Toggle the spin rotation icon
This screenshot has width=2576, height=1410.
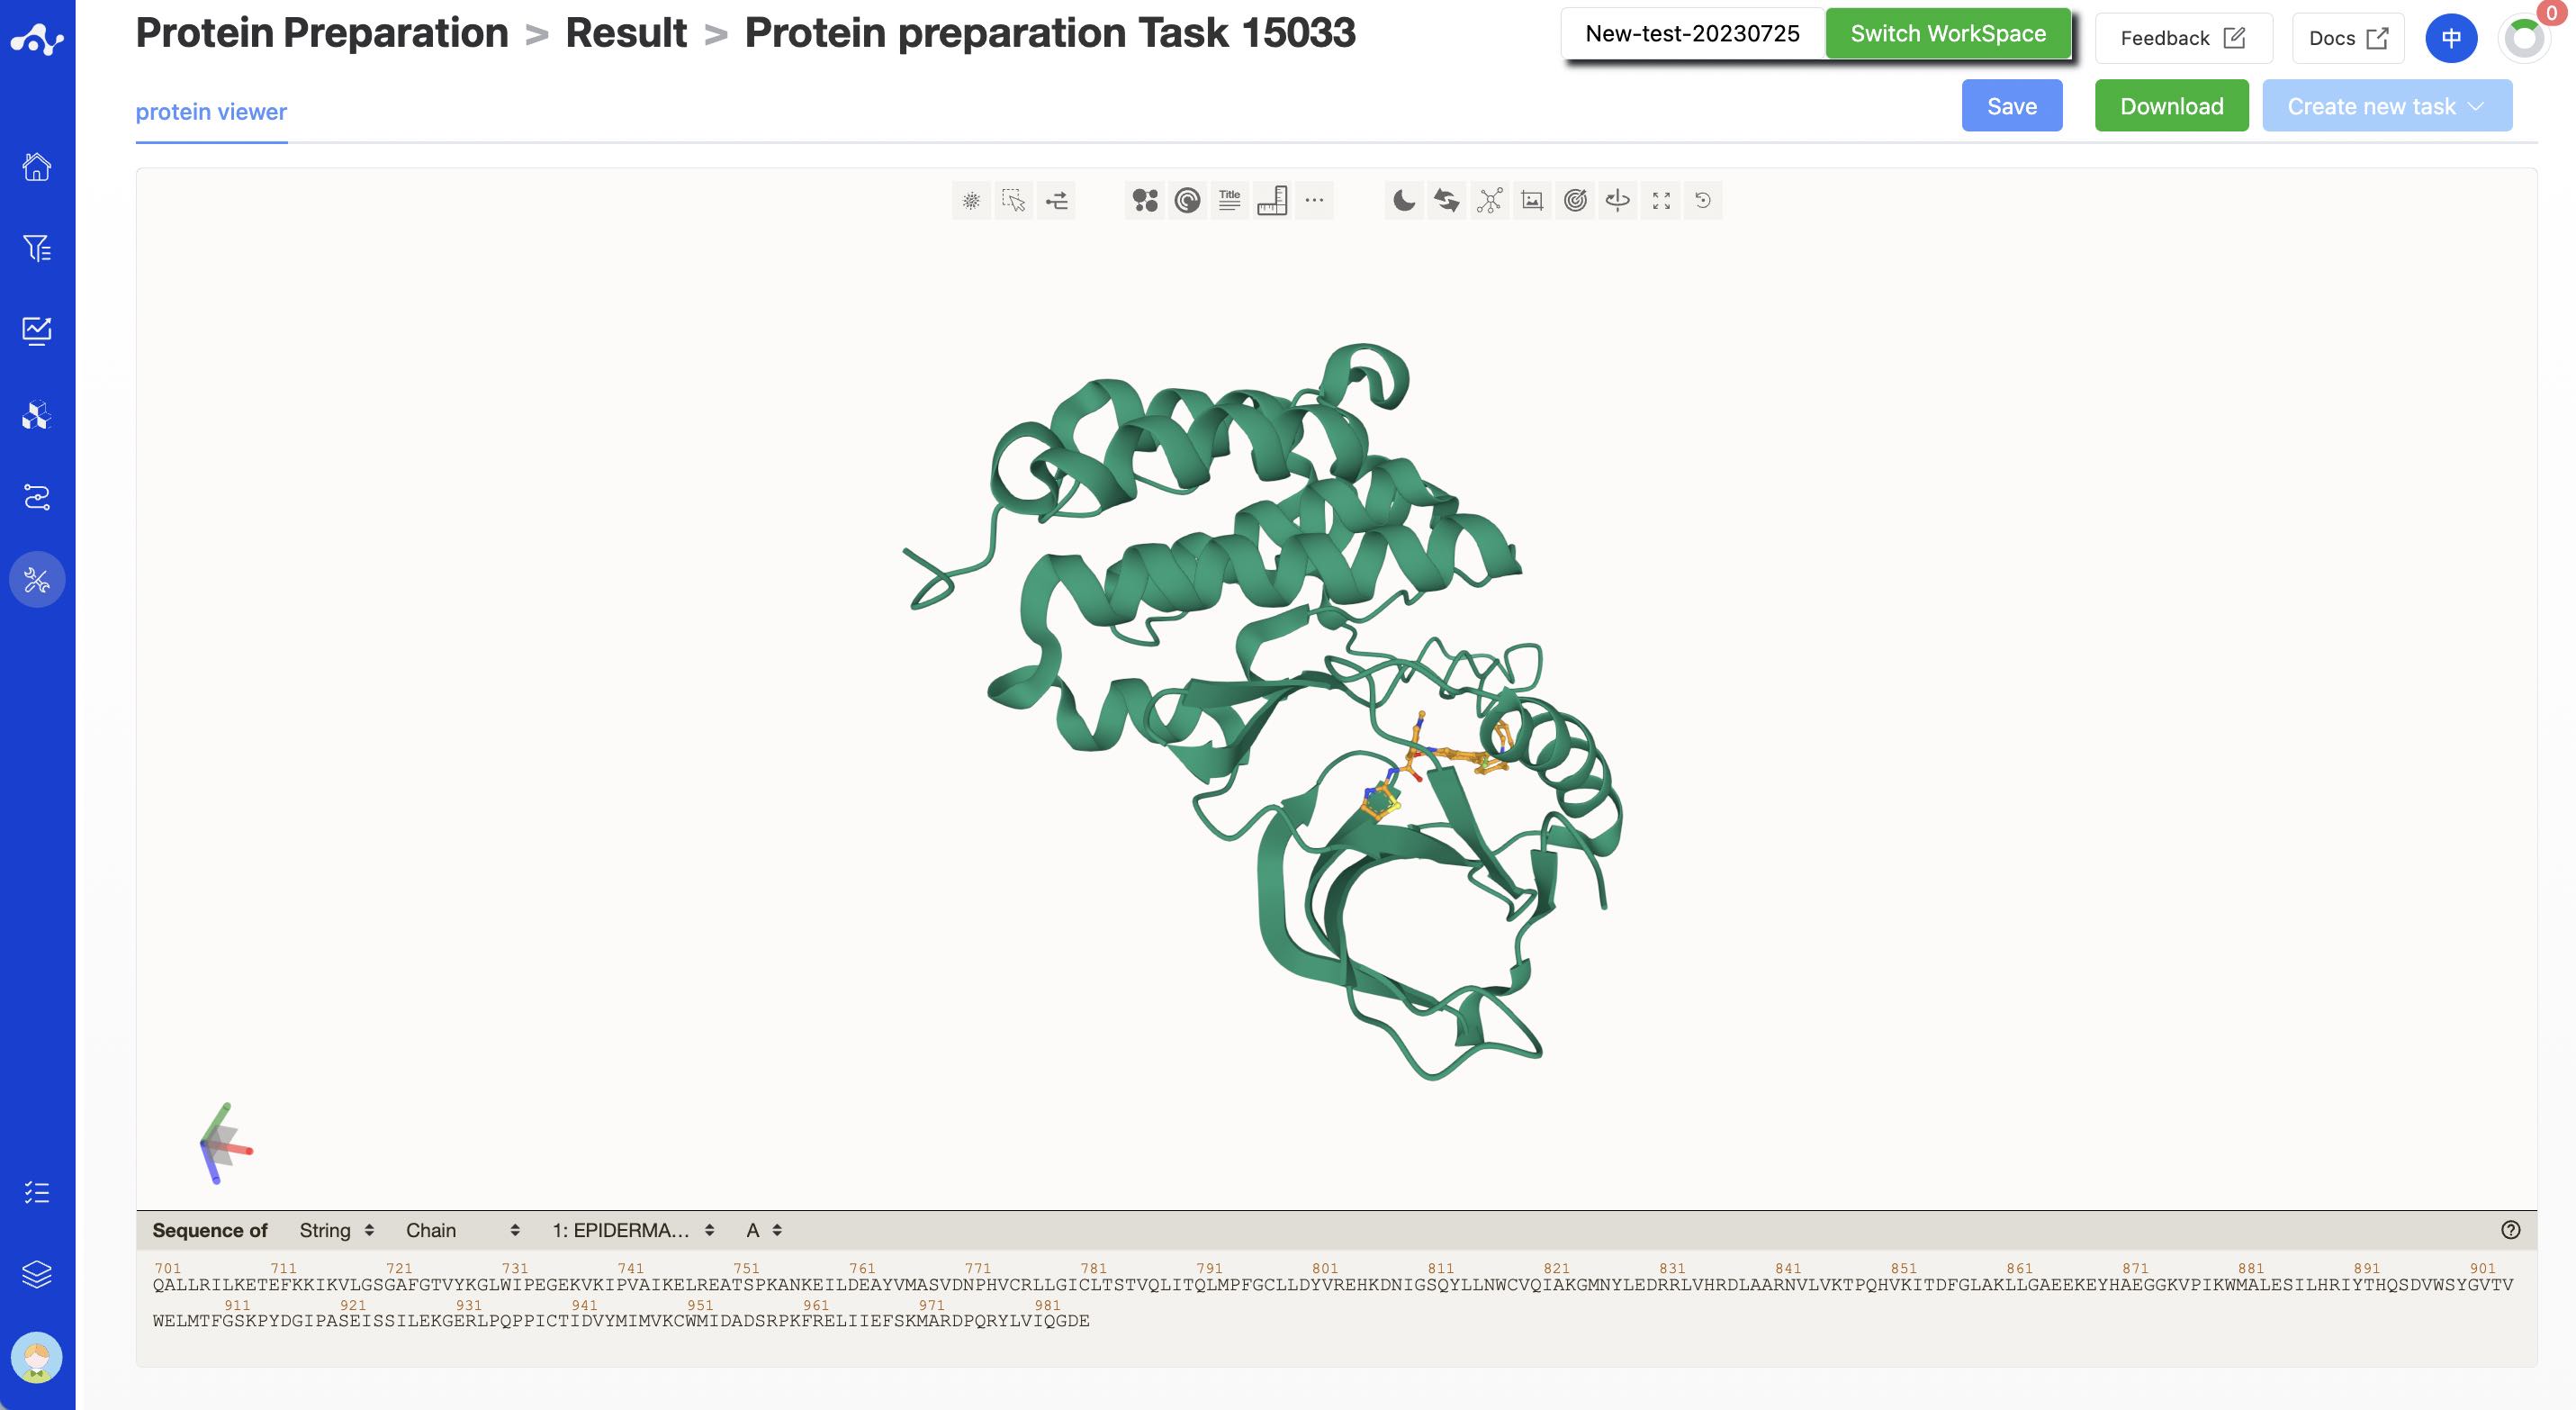coord(1618,201)
